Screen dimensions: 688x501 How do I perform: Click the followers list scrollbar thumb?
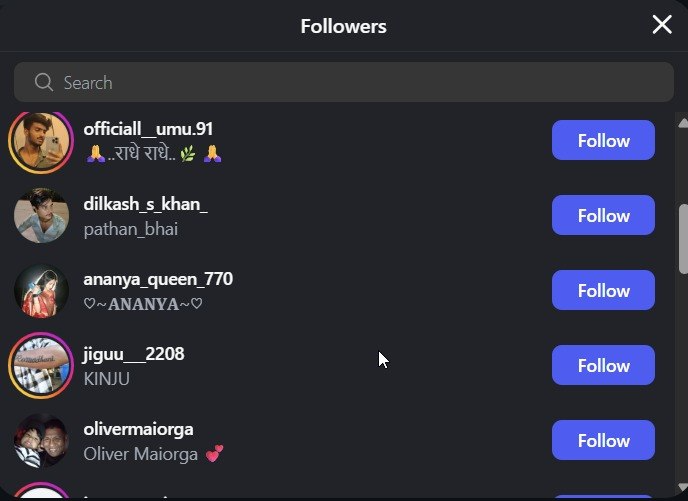[683, 239]
